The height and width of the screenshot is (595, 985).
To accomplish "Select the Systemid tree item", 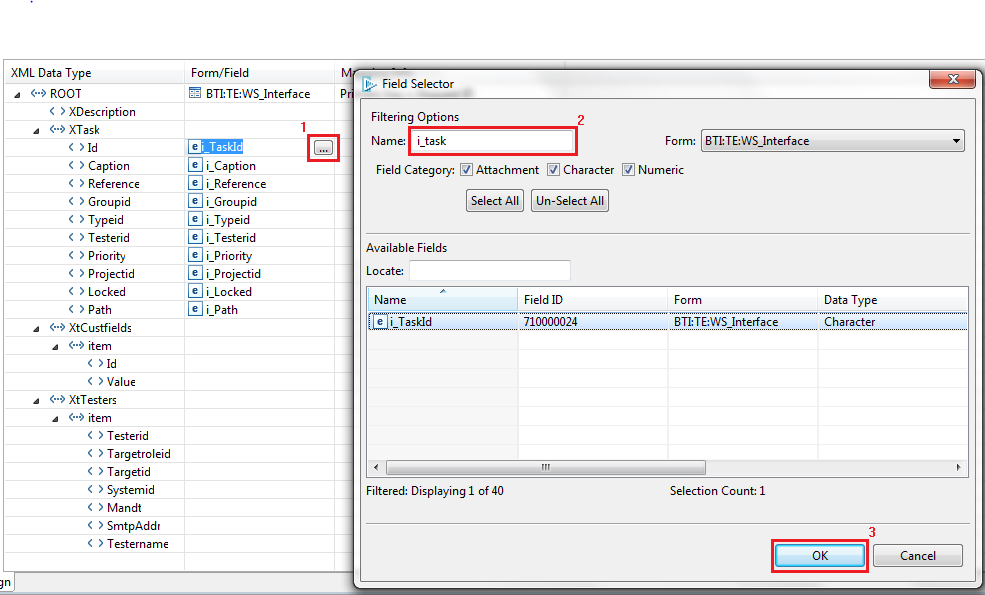I will click(131, 490).
